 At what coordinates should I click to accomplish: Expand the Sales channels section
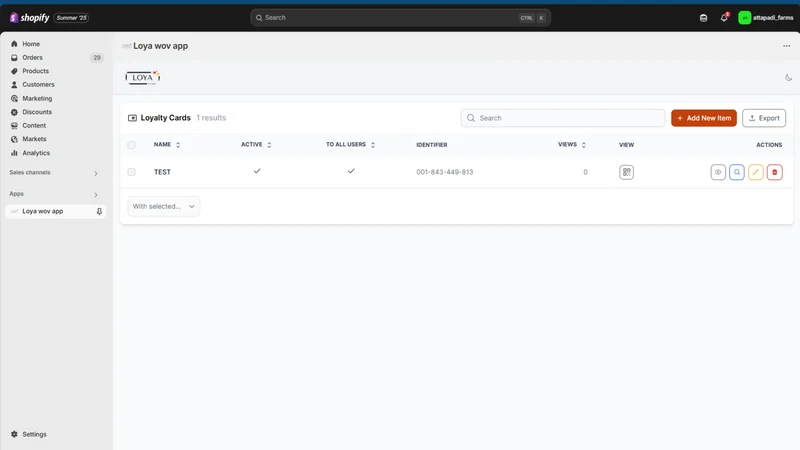point(95,173)
